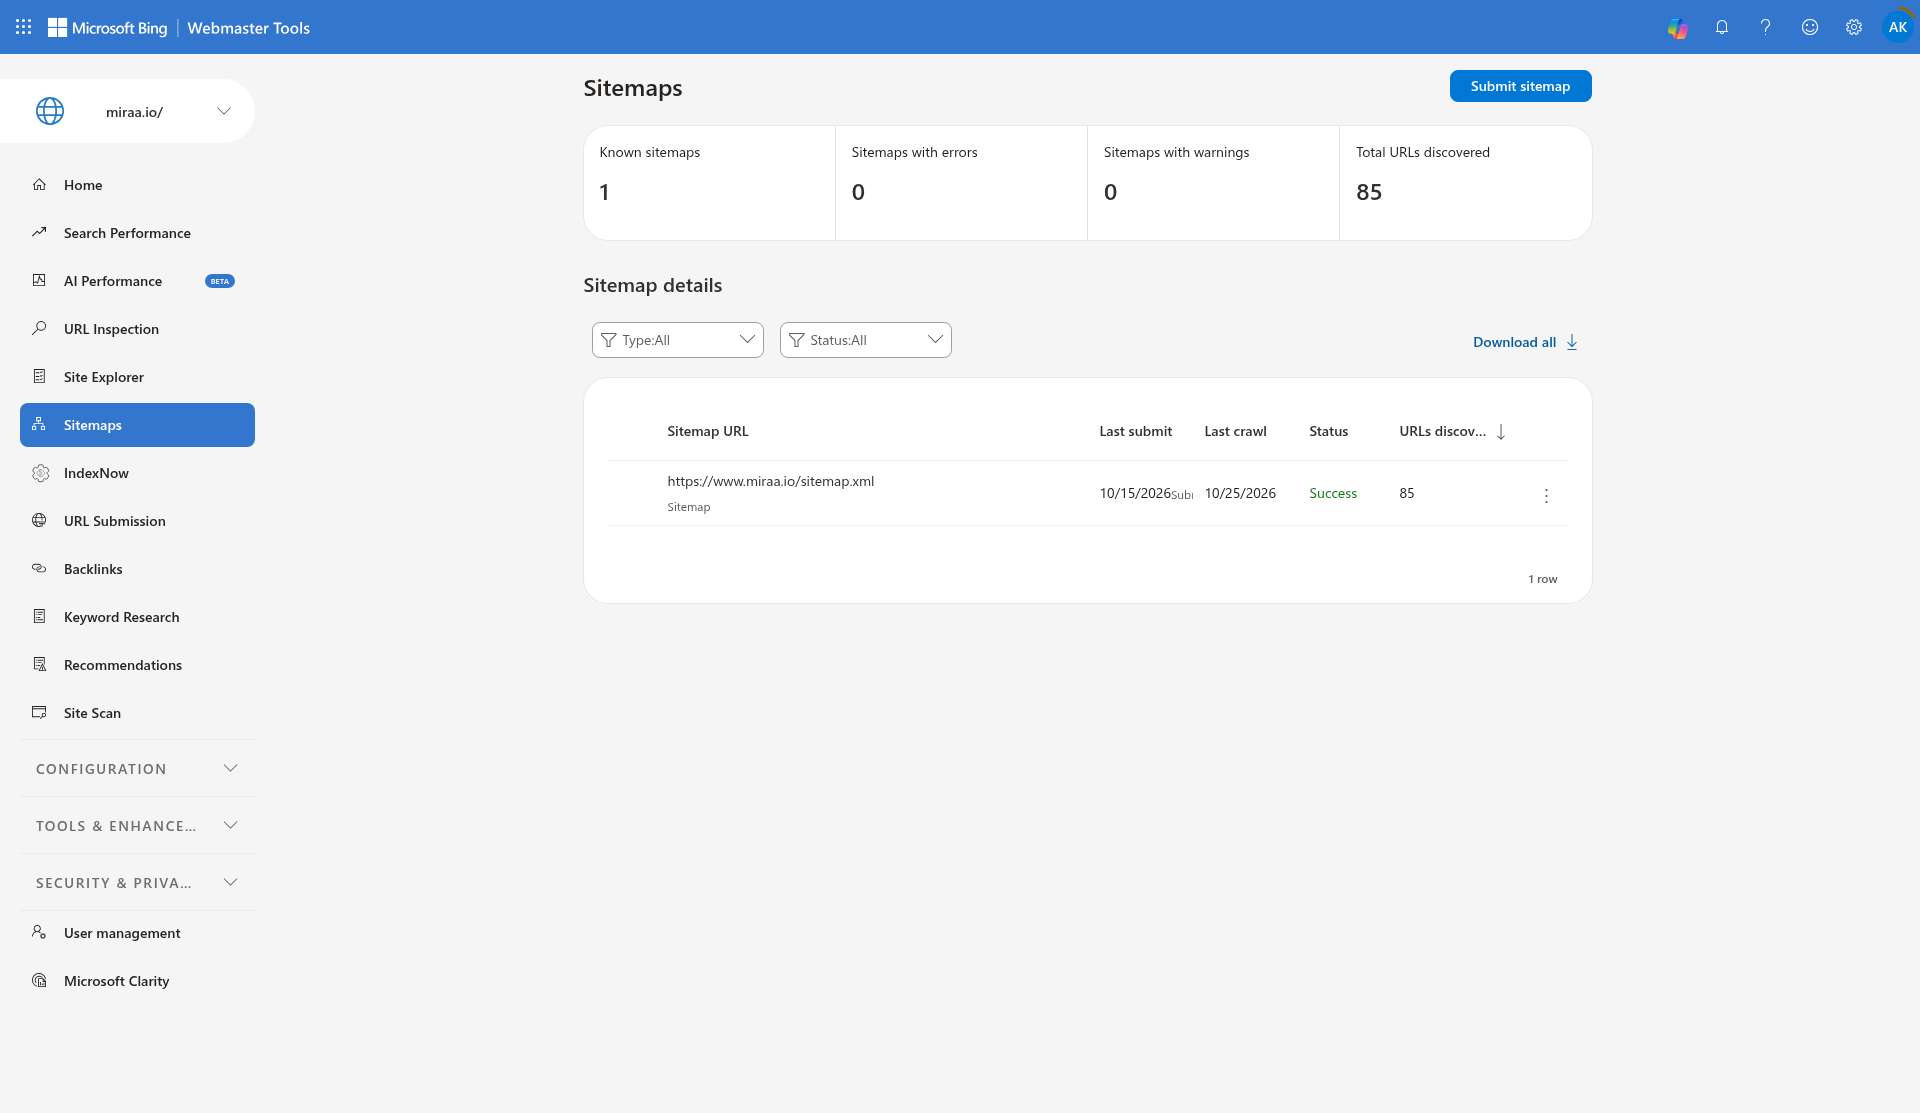Expand the TOOLS & ENHANCE... section
The image size is (1920, 1113).
pyautogui.click(x=138, y=826)
